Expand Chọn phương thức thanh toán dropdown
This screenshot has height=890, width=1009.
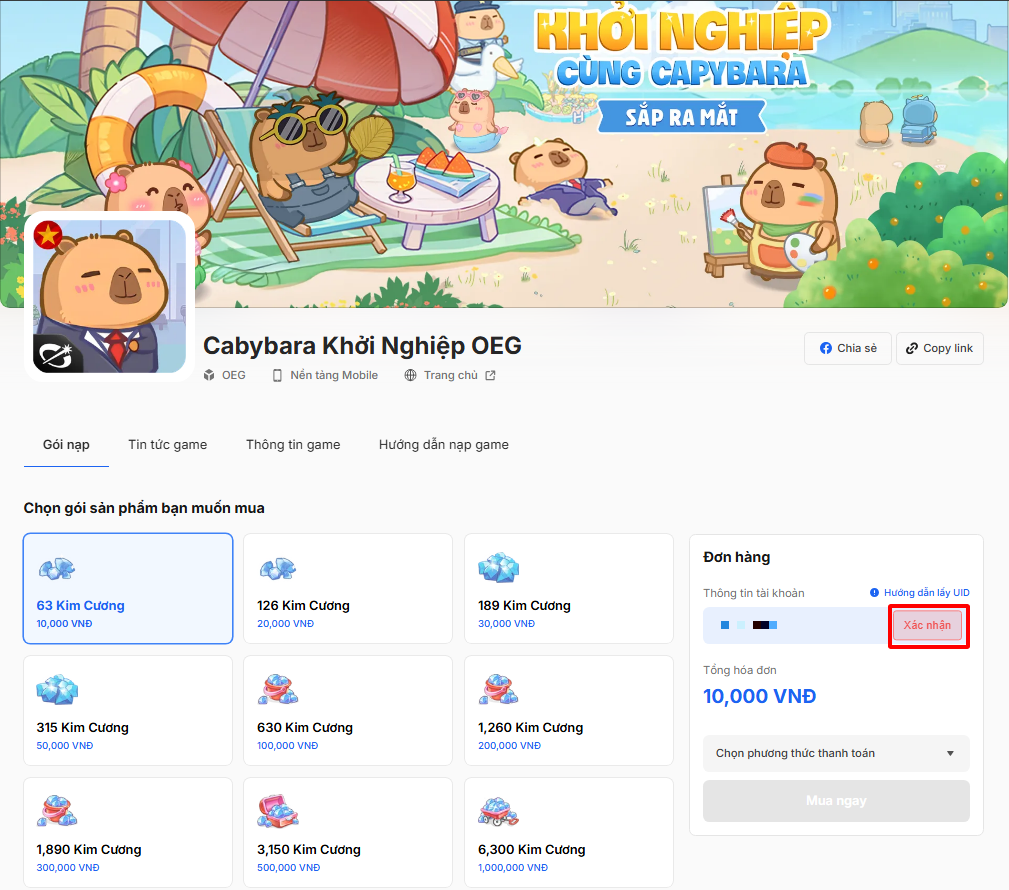(x=836, y=753)
